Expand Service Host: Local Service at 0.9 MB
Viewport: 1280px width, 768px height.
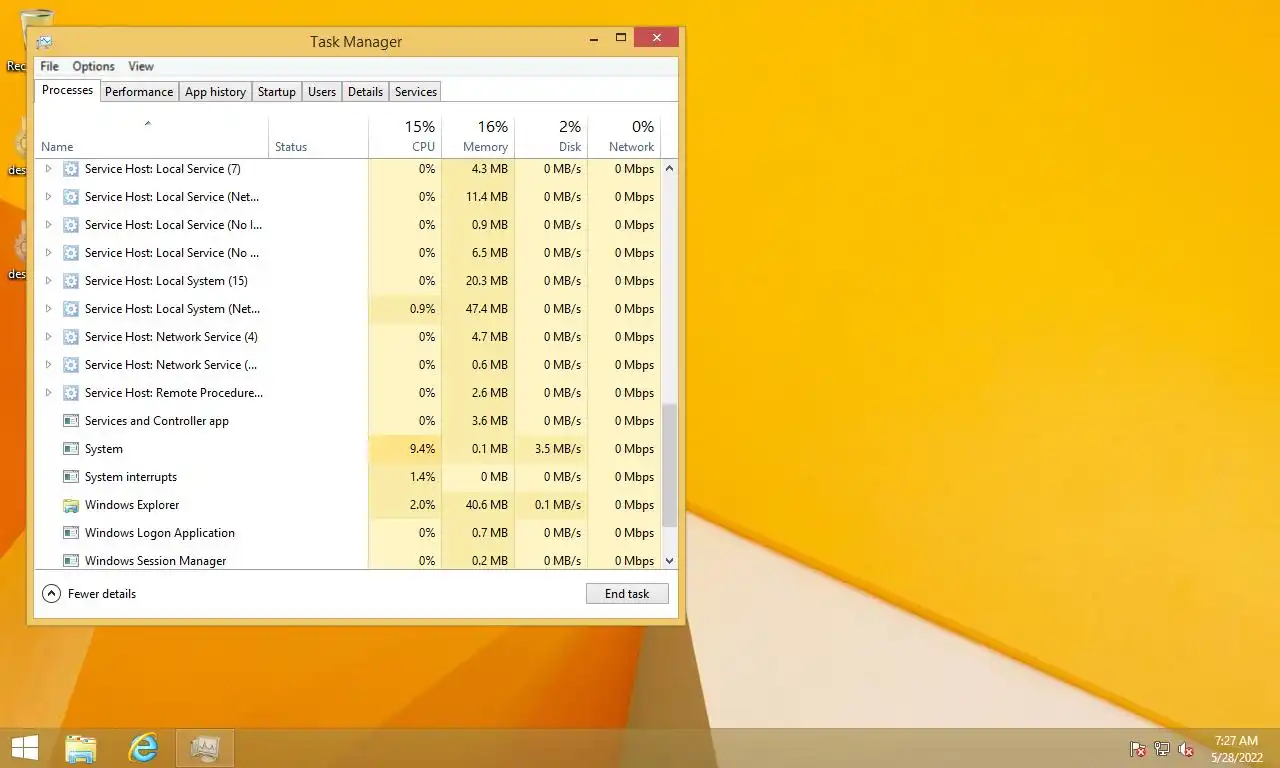click(48, 225)
